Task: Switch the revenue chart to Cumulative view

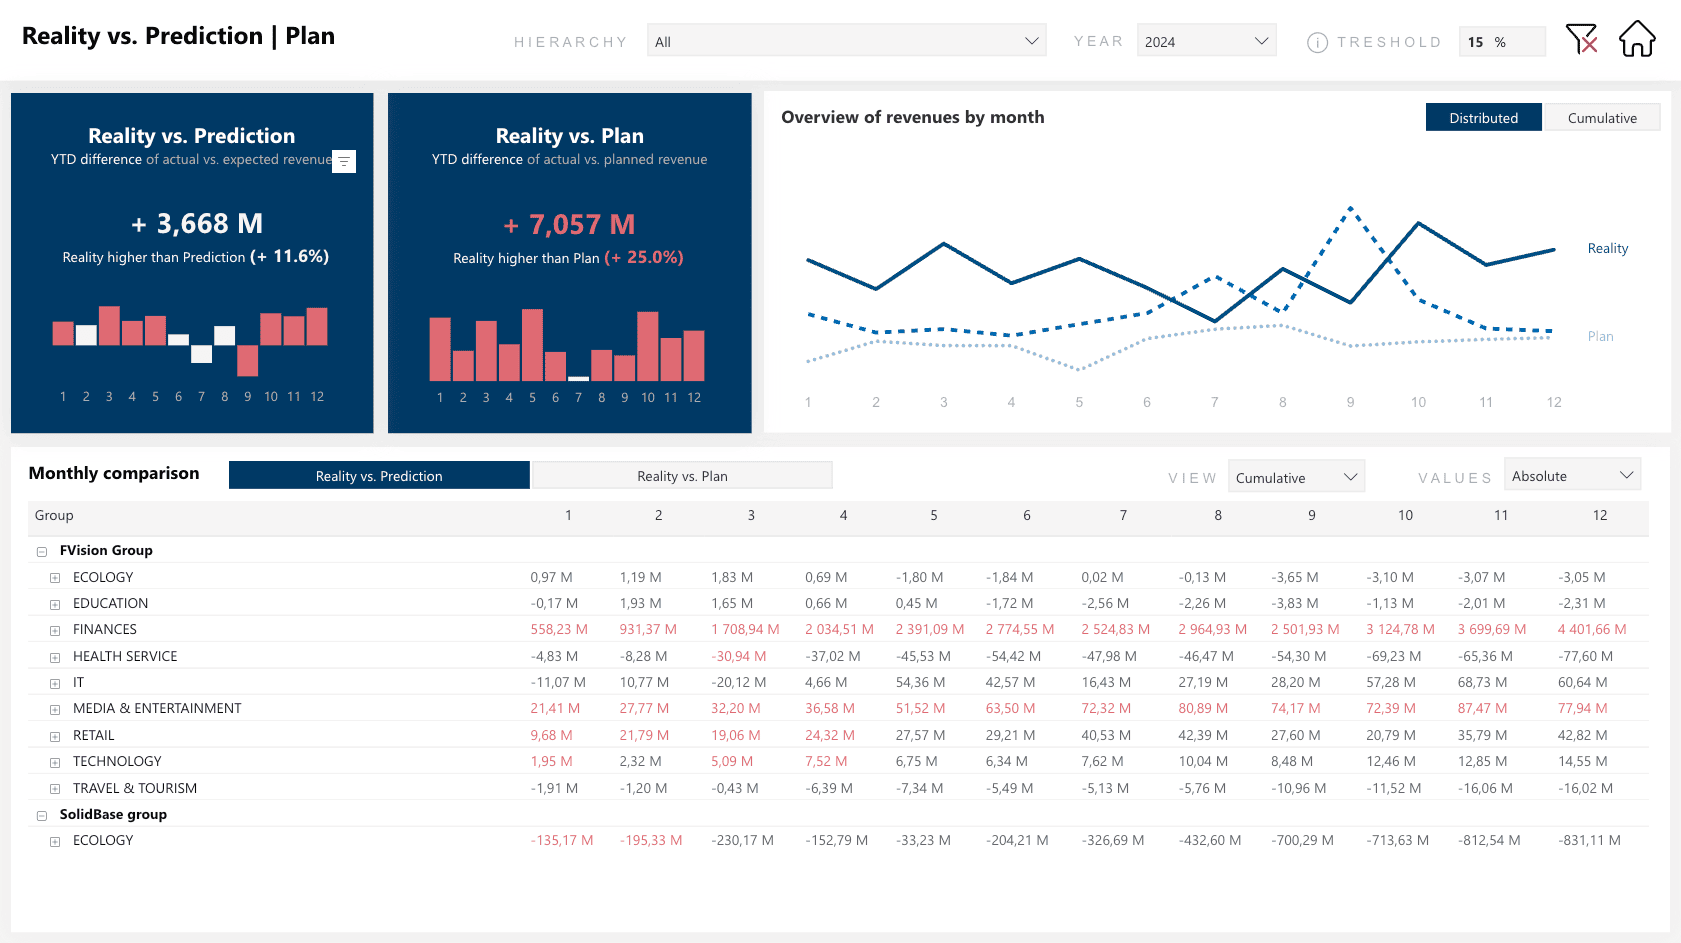Action: [x=1602, y=117]
